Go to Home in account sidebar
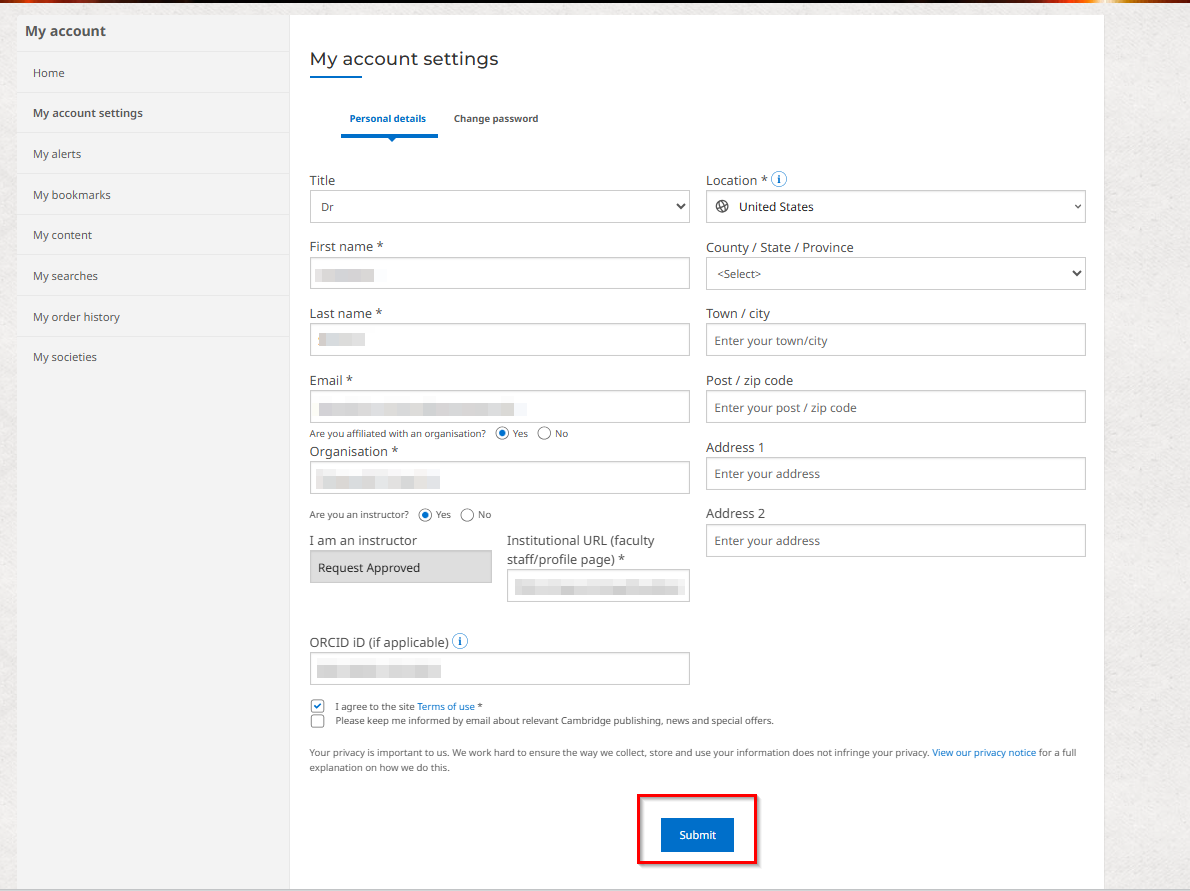 pyautogui.click(x=153, y=73)
